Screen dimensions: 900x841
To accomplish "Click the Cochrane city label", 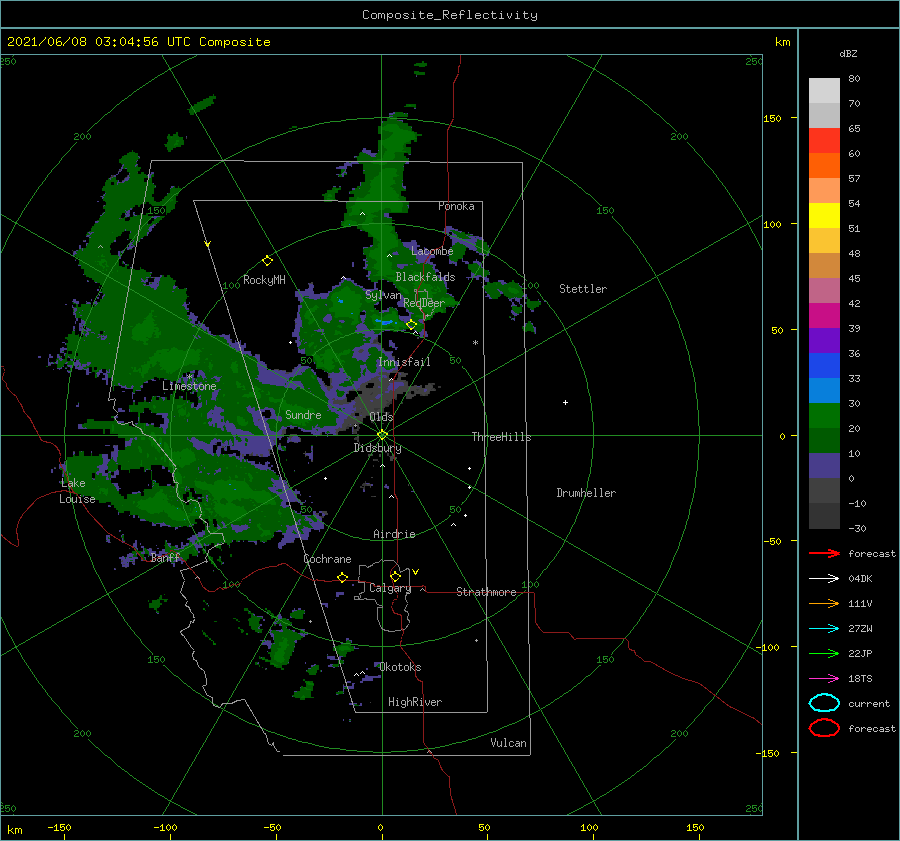I will (x=327, y=559).
